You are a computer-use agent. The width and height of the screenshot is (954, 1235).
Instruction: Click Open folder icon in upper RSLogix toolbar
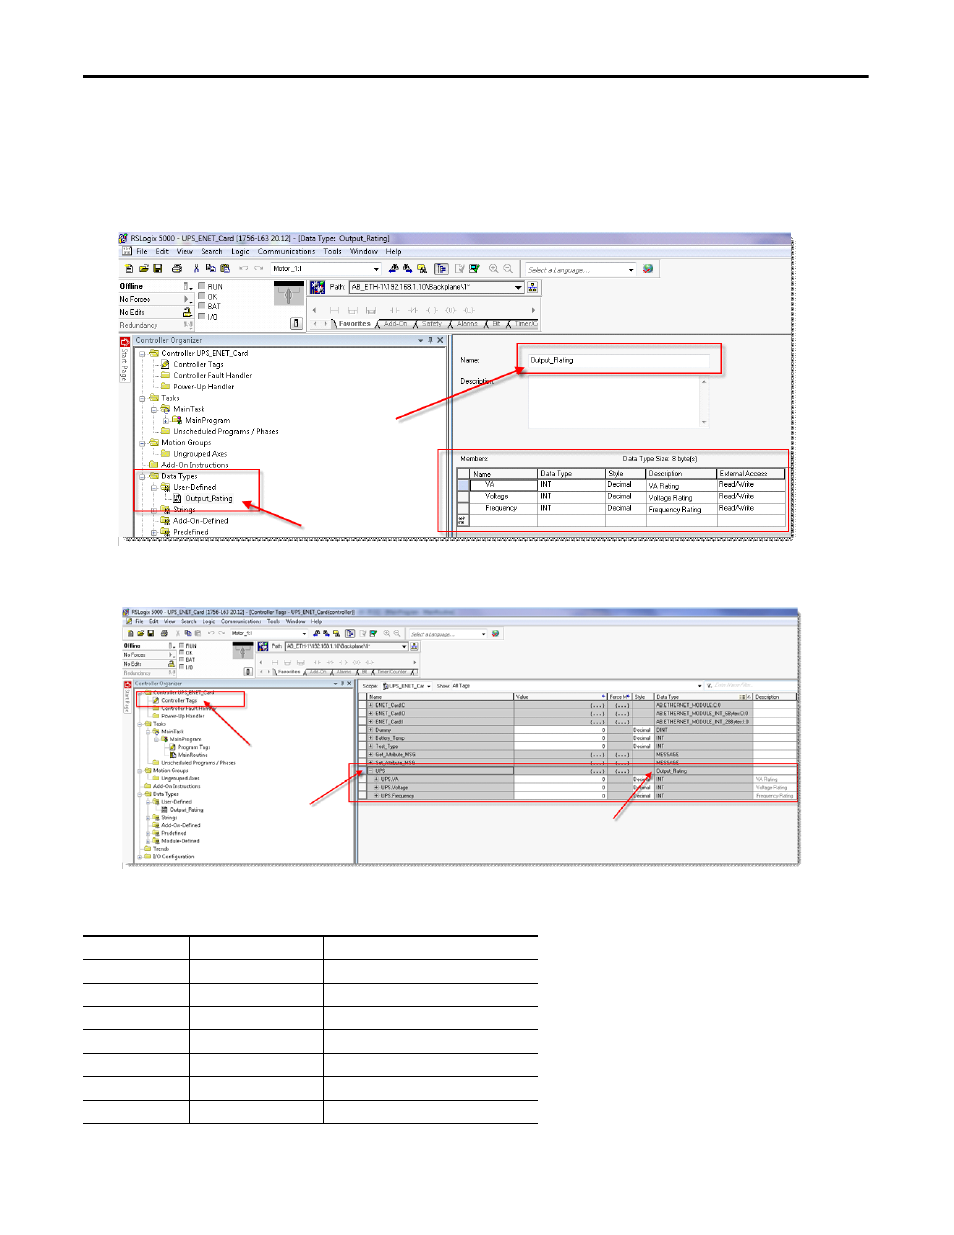[x=144, y=268]
